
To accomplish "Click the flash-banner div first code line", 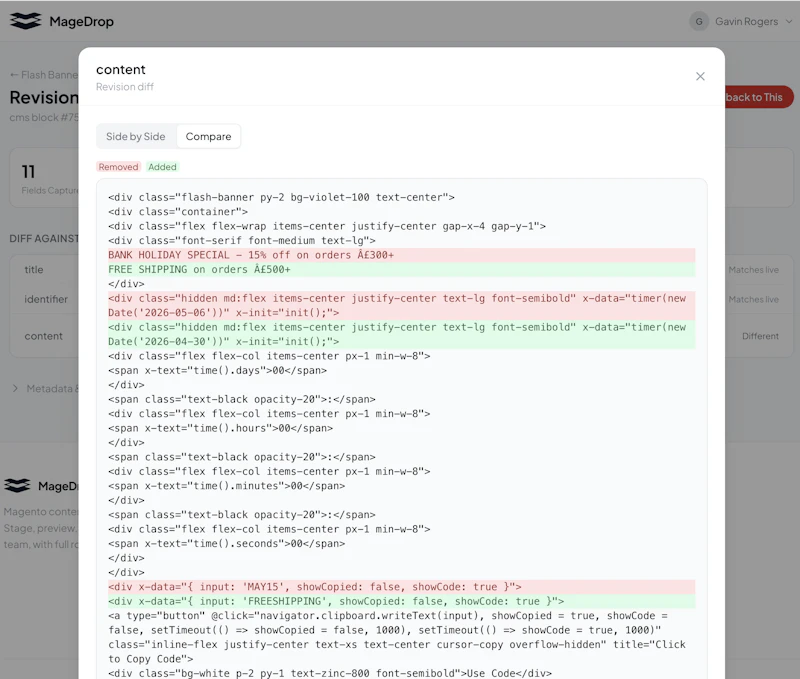I will [x=281, y=197].
